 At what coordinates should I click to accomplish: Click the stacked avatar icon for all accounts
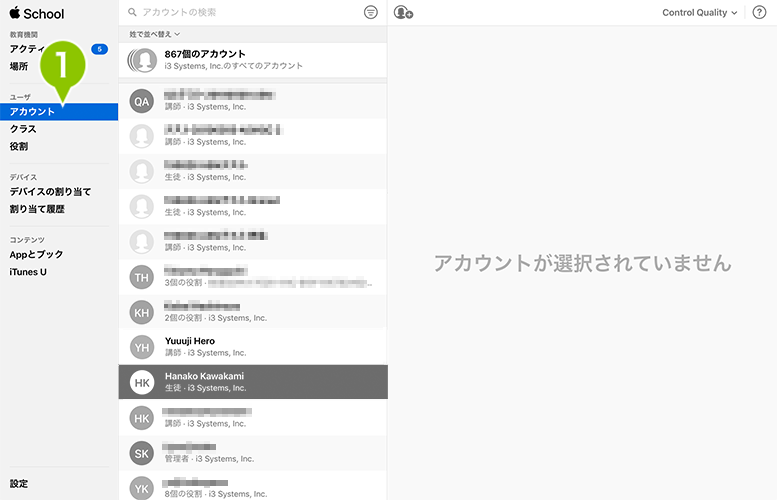coord(142,60)
